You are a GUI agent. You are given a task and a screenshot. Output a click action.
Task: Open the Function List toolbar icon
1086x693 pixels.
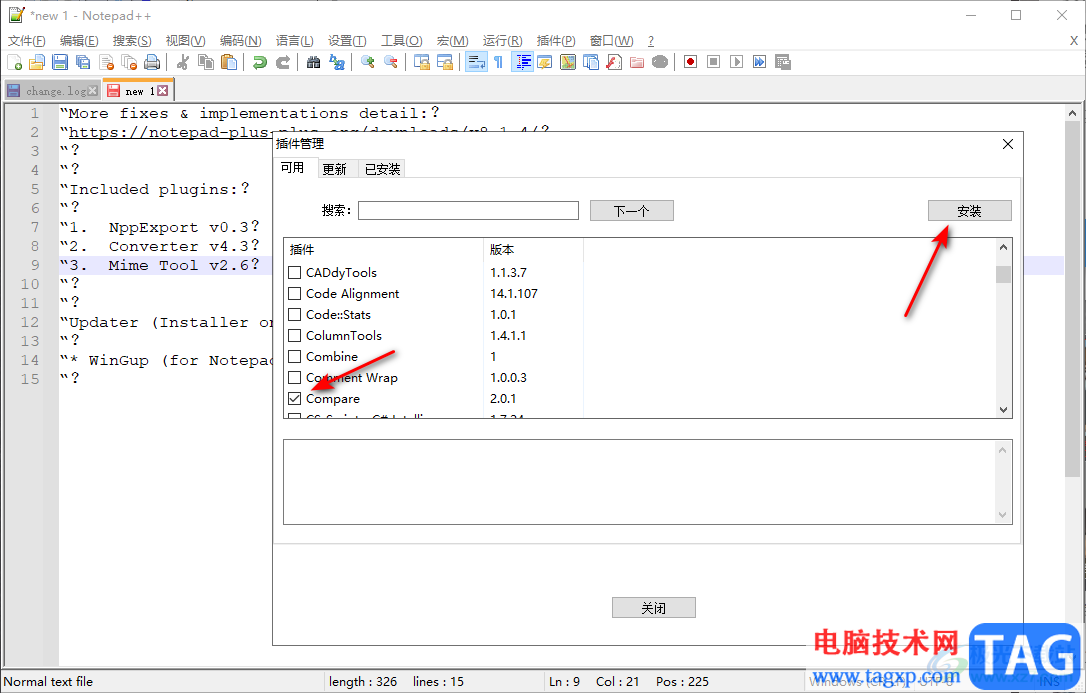pyautogui.click(x=614, y=62)
